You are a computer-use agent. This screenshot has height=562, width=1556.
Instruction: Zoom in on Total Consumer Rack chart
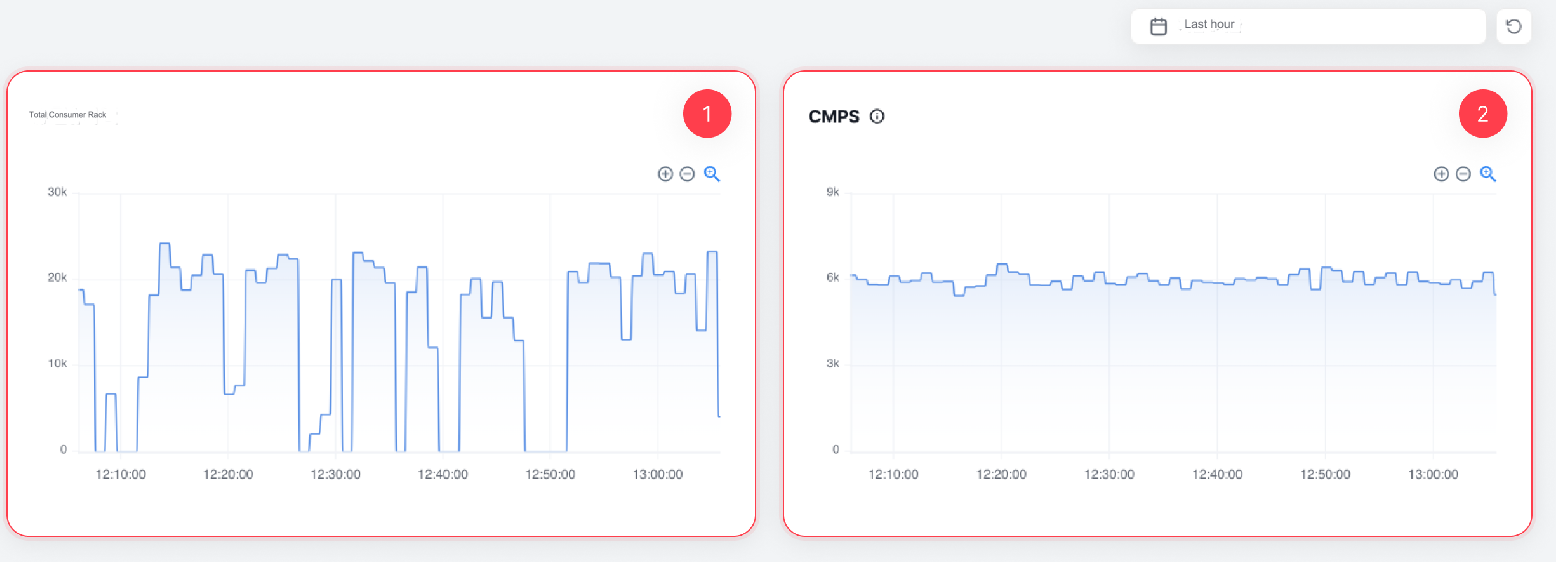coord(665,174)
